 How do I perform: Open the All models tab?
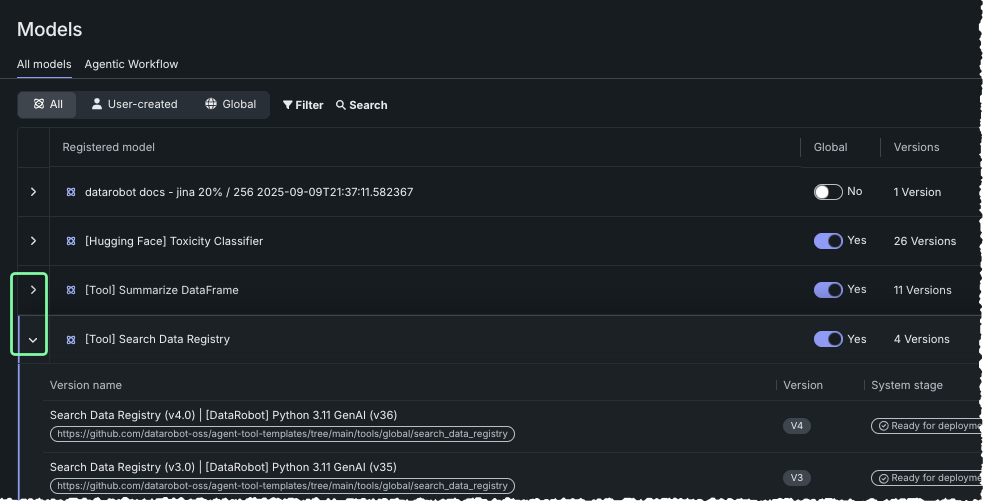coord(44,64)
